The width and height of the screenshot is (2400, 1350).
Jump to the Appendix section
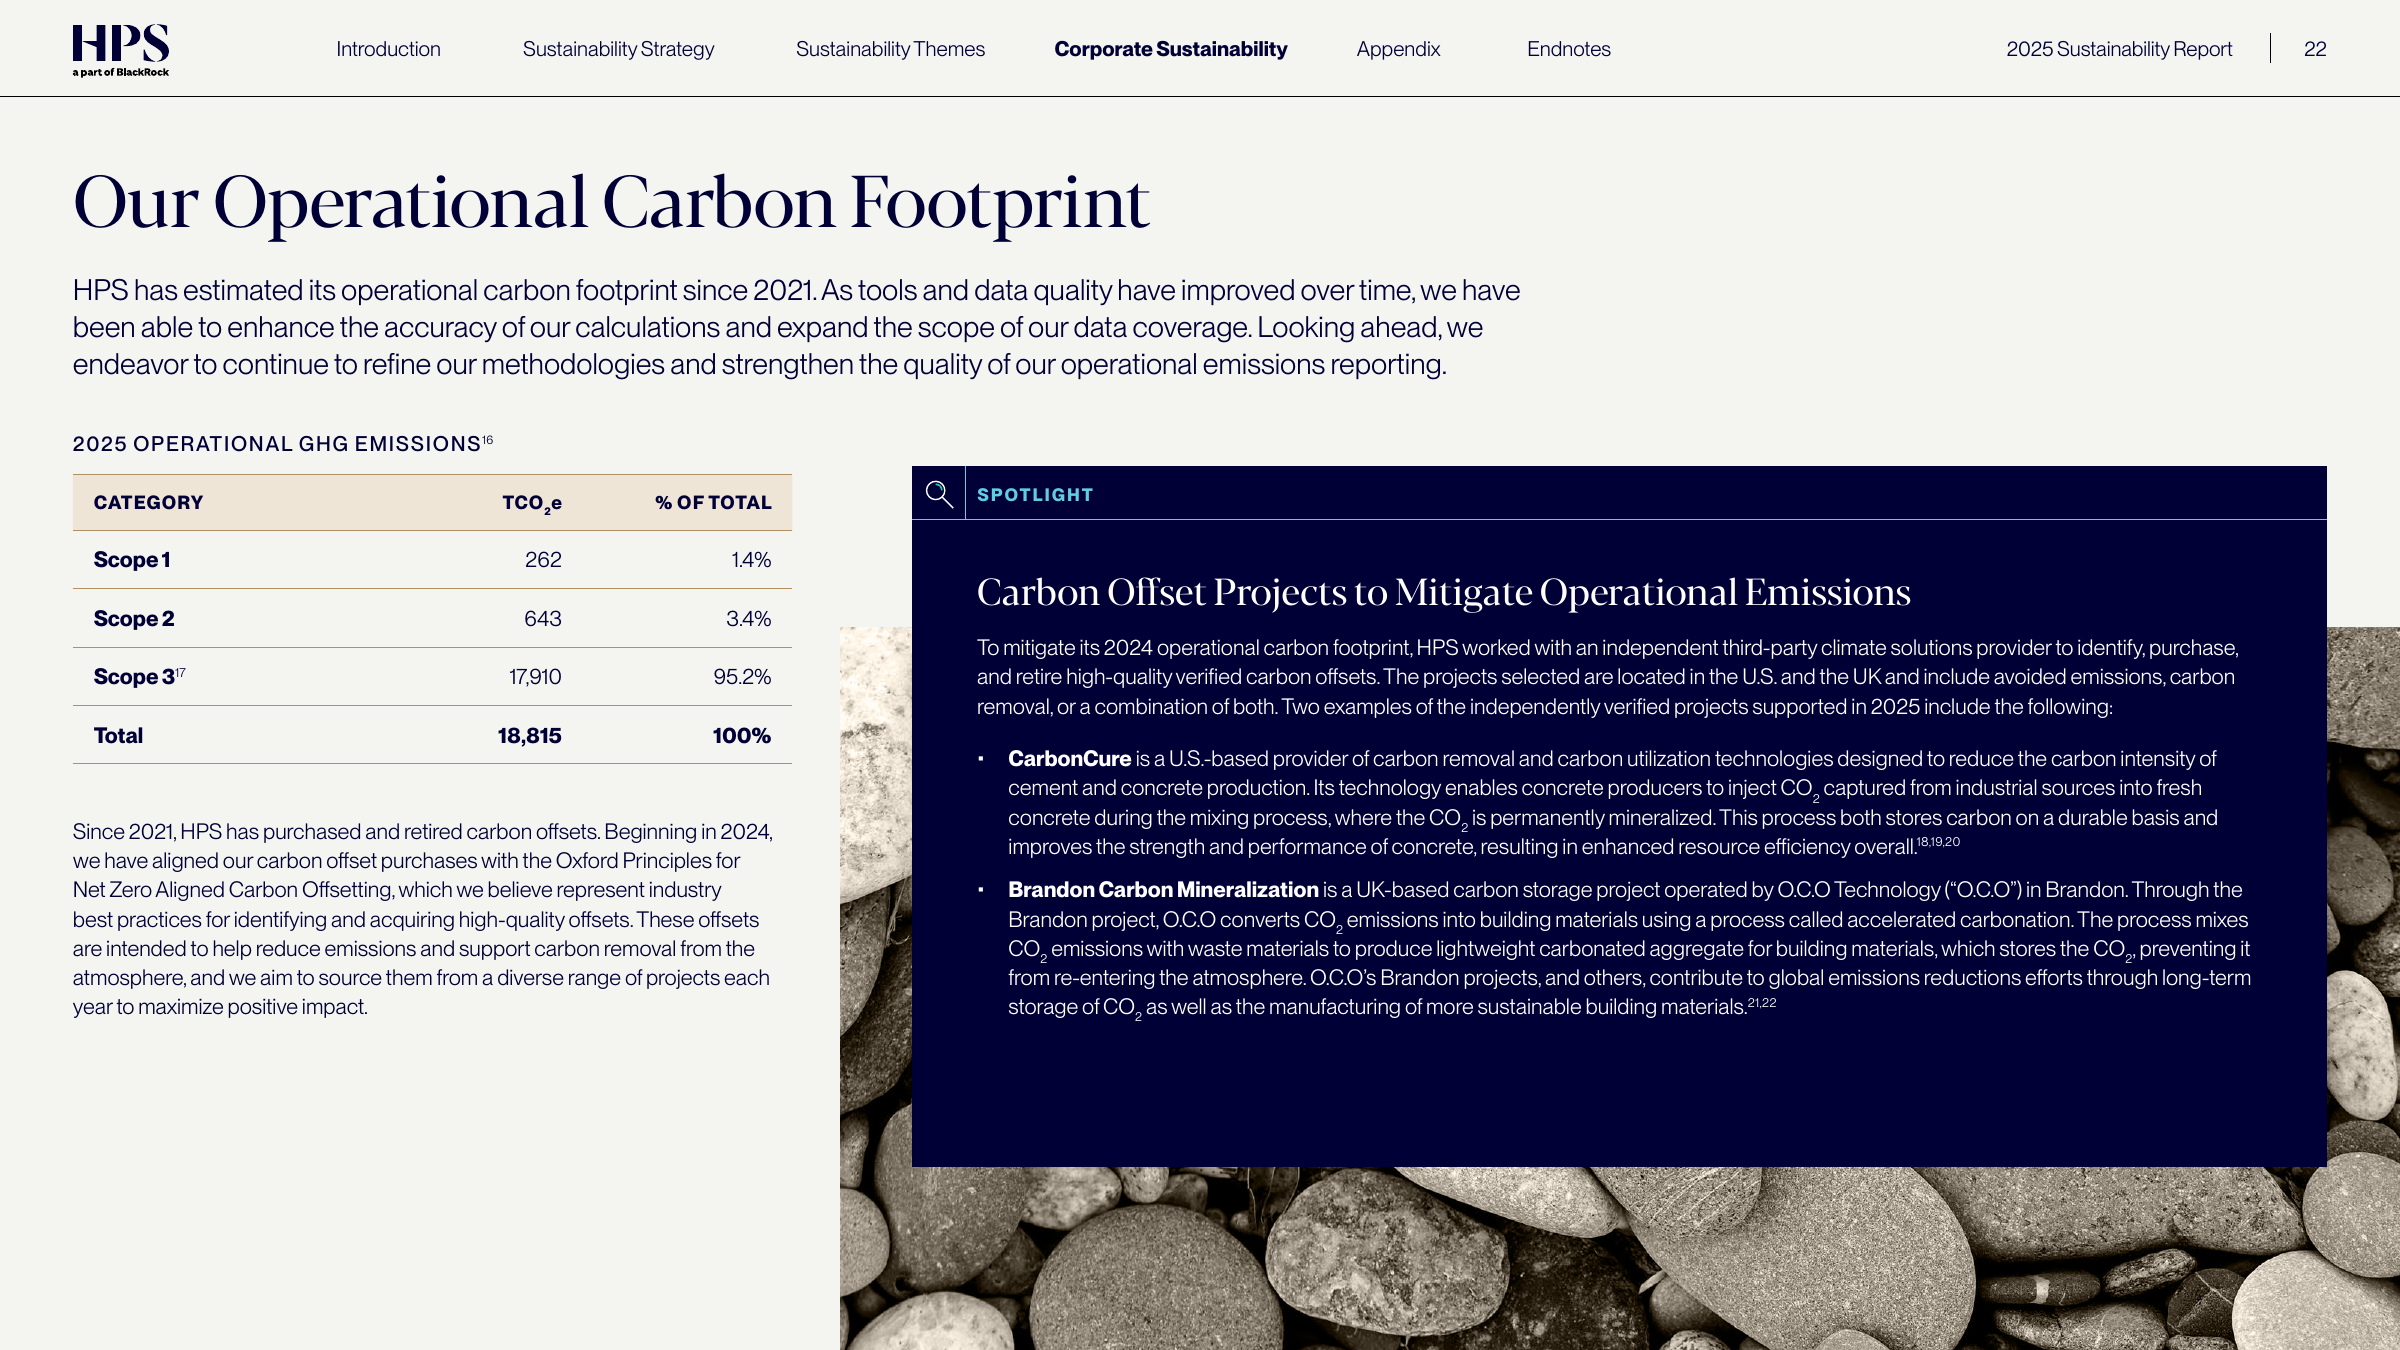(1398, 49)
